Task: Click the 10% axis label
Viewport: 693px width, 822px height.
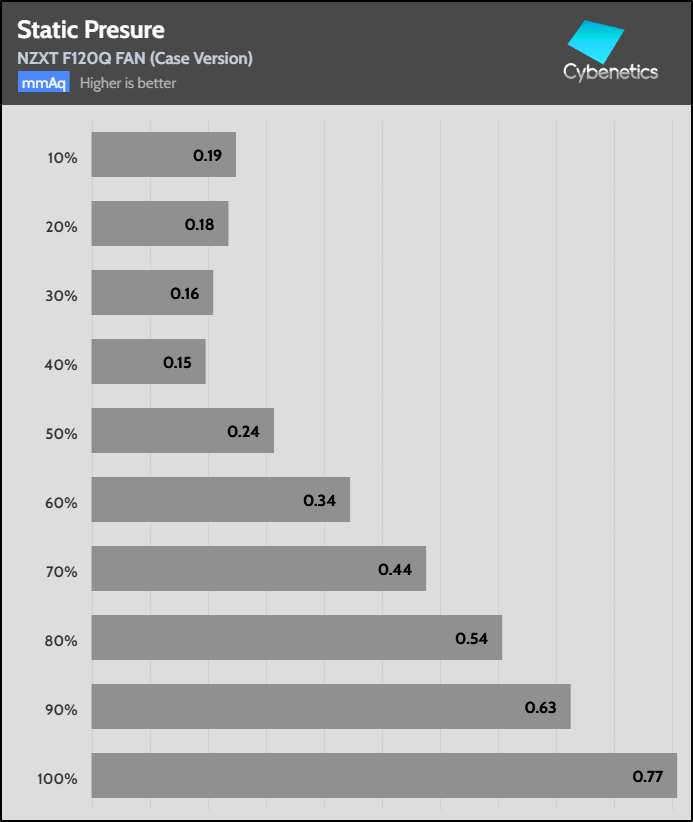Action: coord(61,158)
